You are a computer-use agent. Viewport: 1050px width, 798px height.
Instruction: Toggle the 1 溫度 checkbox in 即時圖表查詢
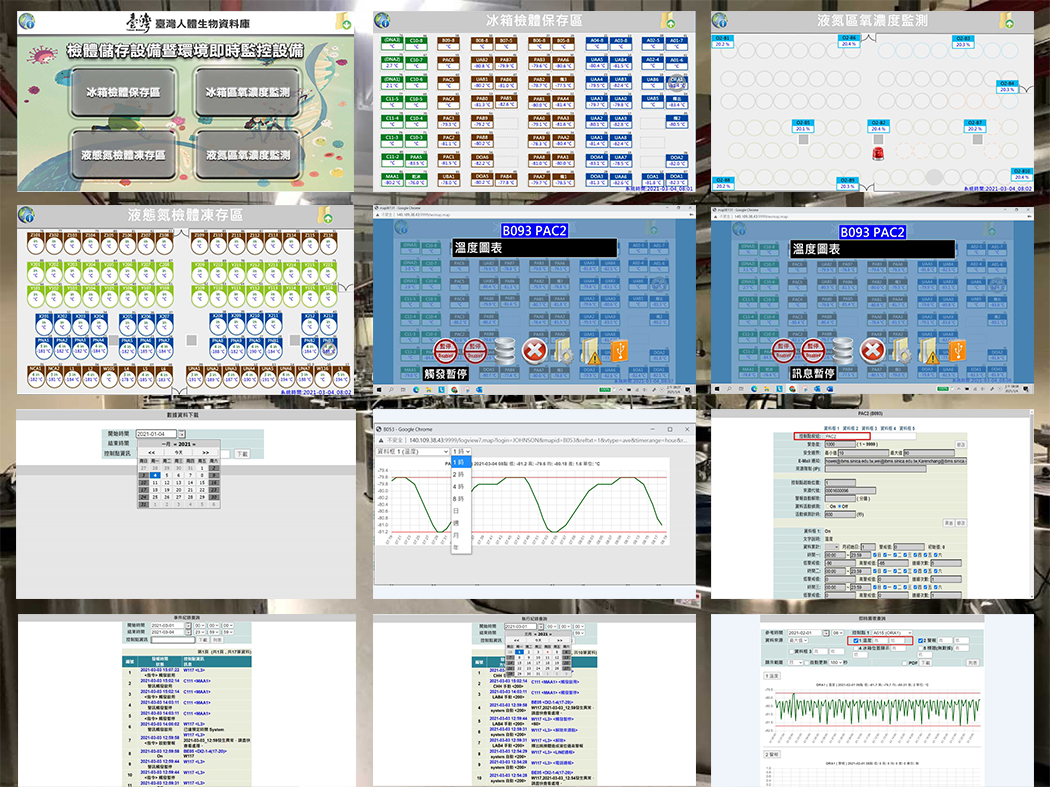click(x=856, y=641)
